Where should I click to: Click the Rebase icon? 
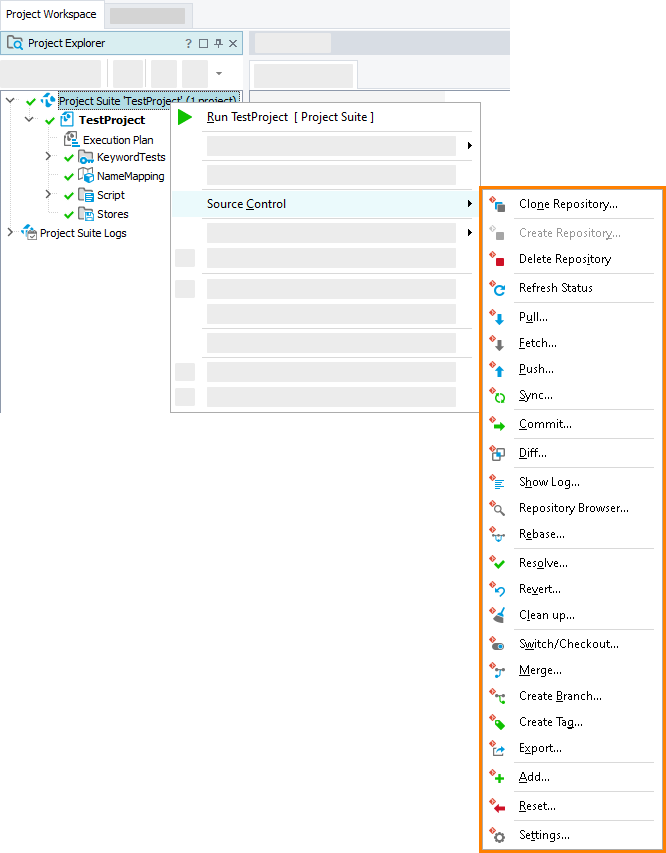(x=497, y=535)
